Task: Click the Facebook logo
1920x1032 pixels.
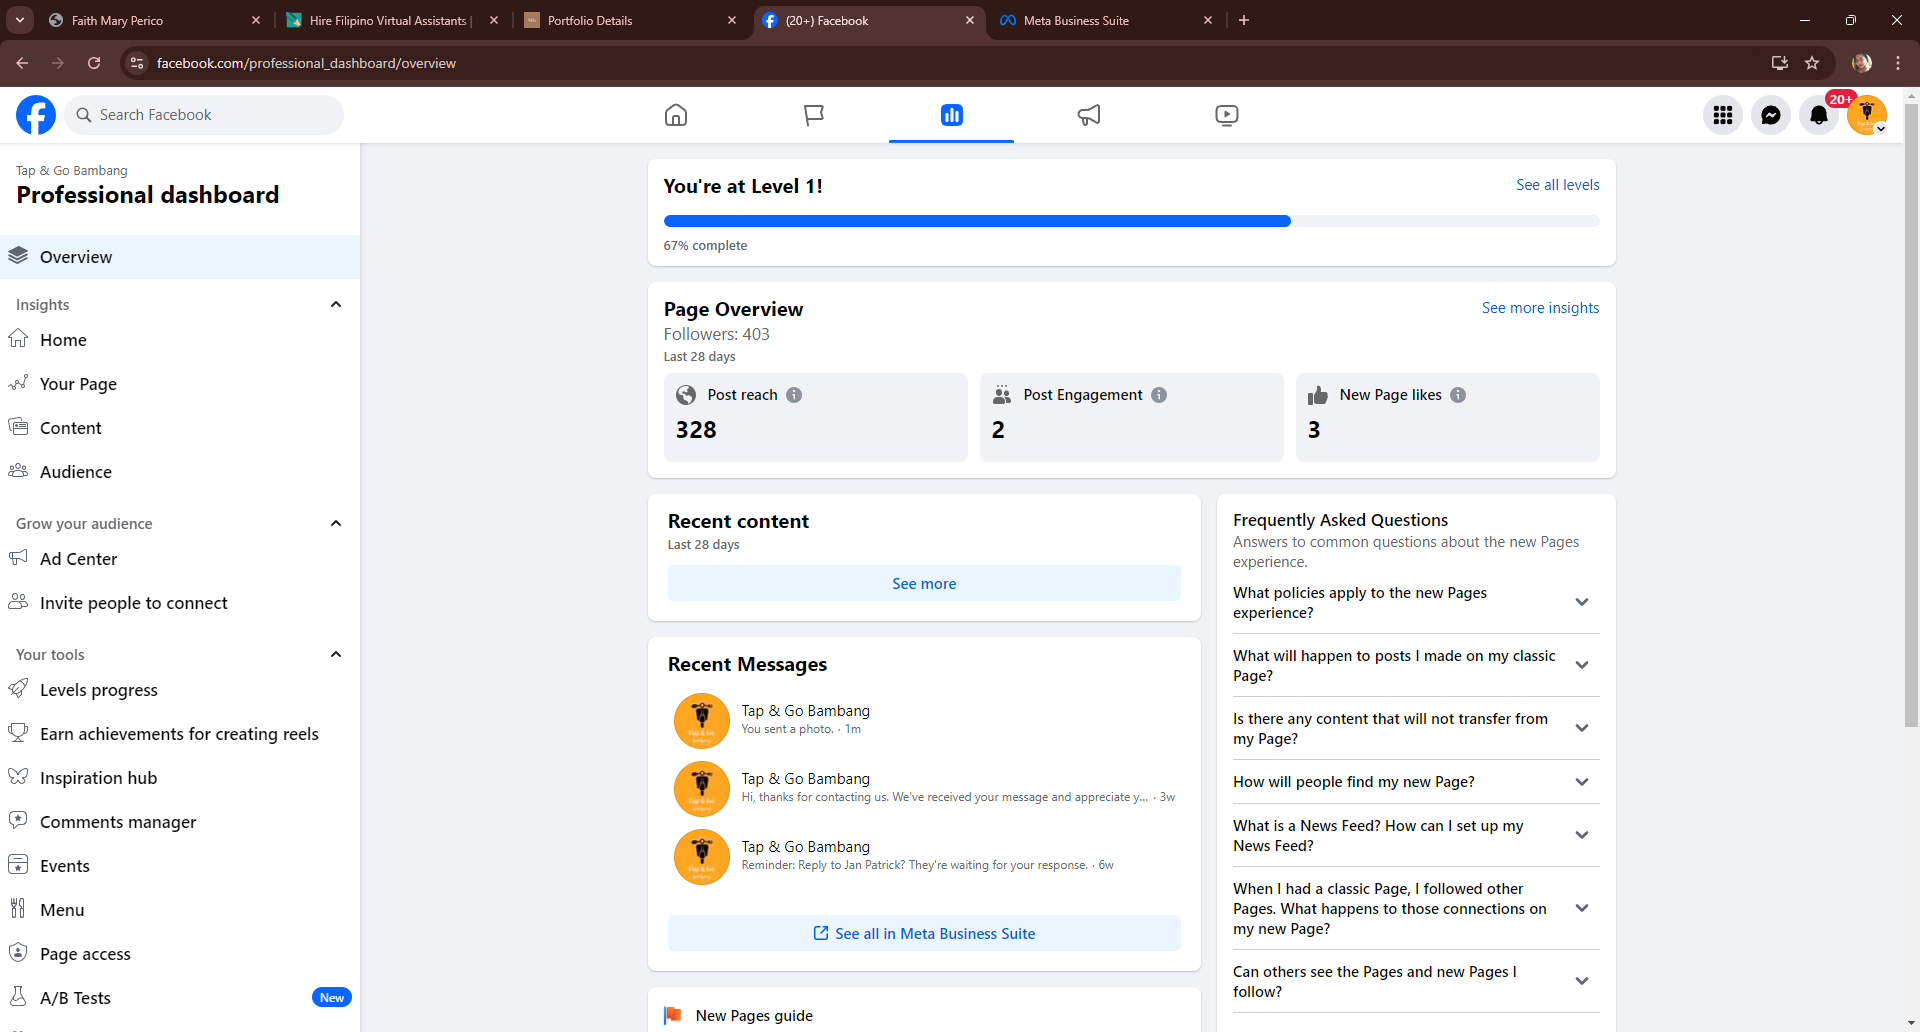Action: (36, 115)
